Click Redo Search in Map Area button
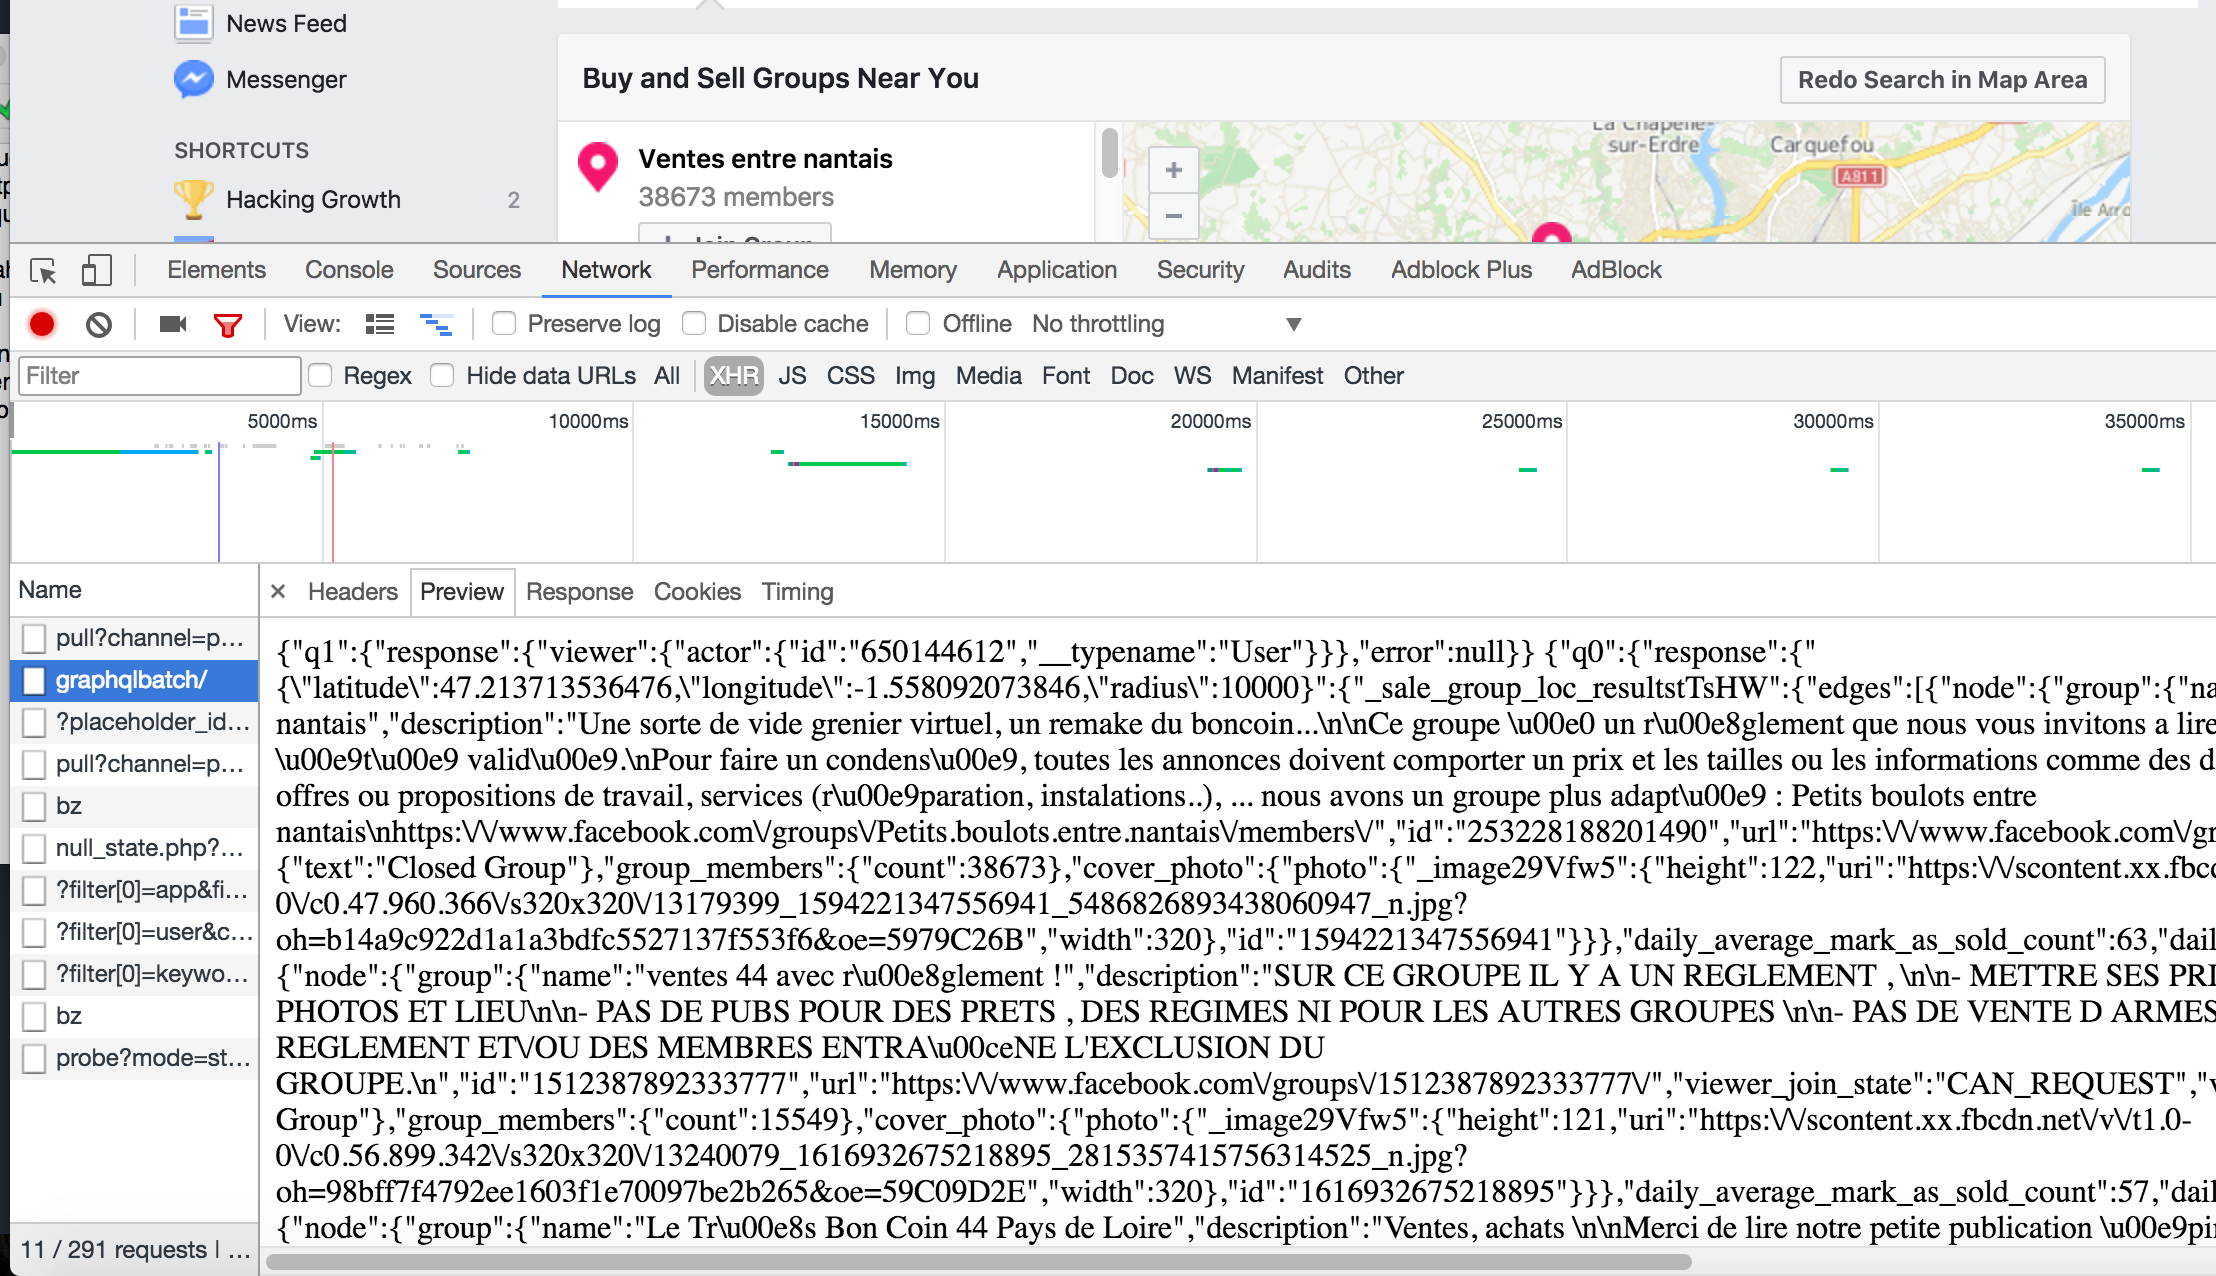 tap(1942, 80)
